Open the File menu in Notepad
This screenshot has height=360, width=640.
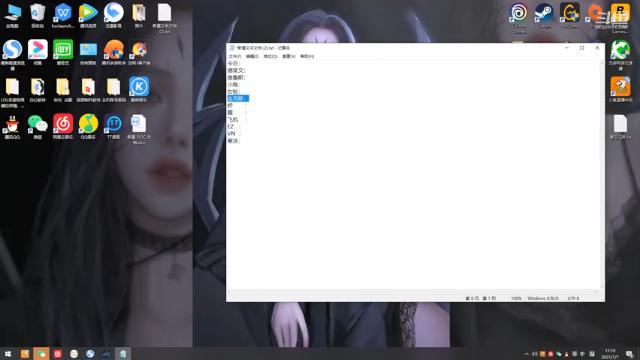(235, 56)
